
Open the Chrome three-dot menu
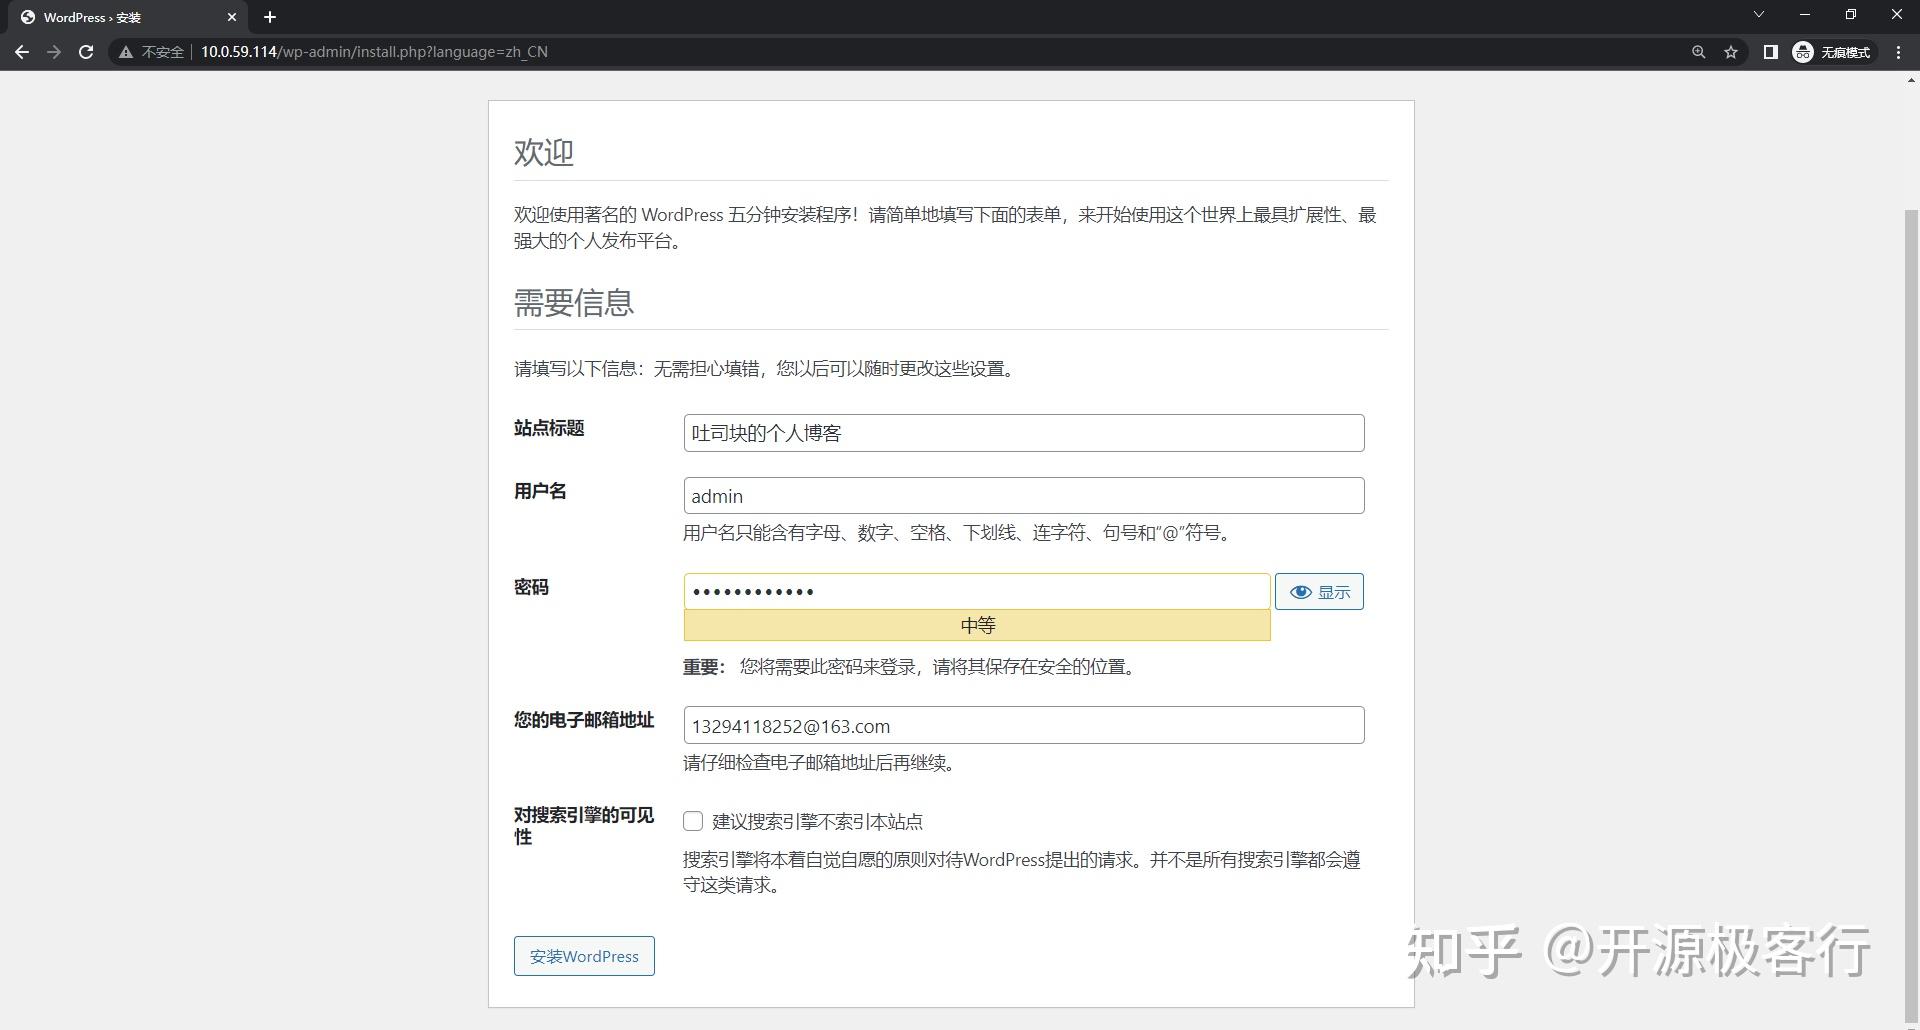click(x=1898, y=51)
